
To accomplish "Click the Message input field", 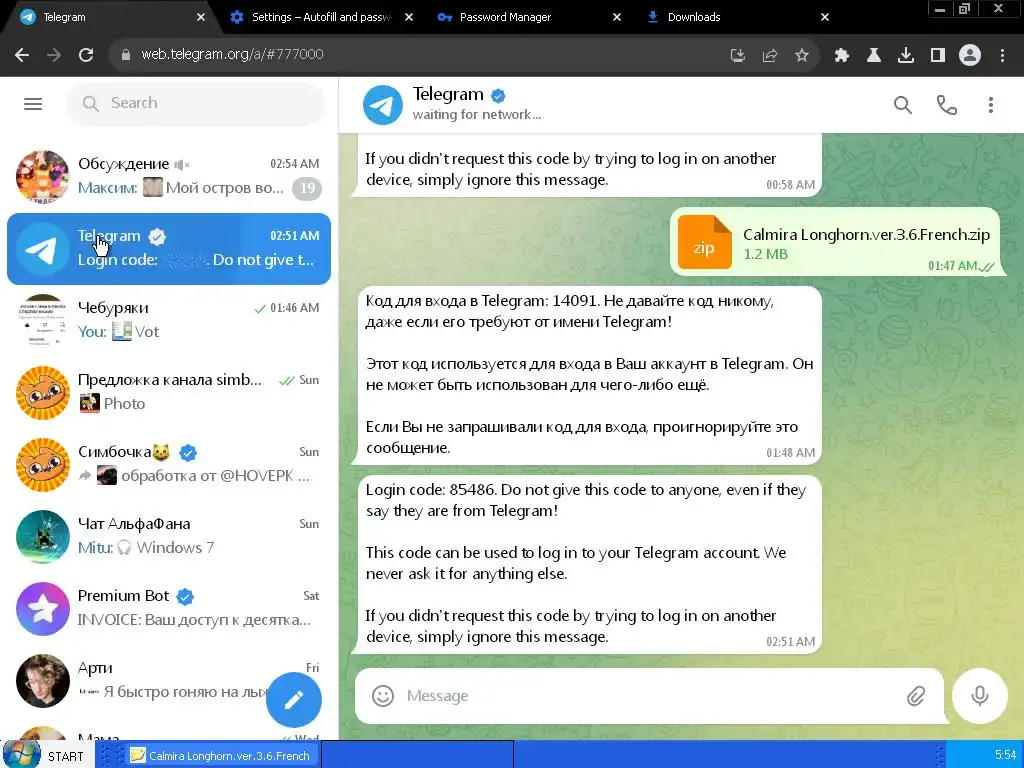I will click(650, 696).
